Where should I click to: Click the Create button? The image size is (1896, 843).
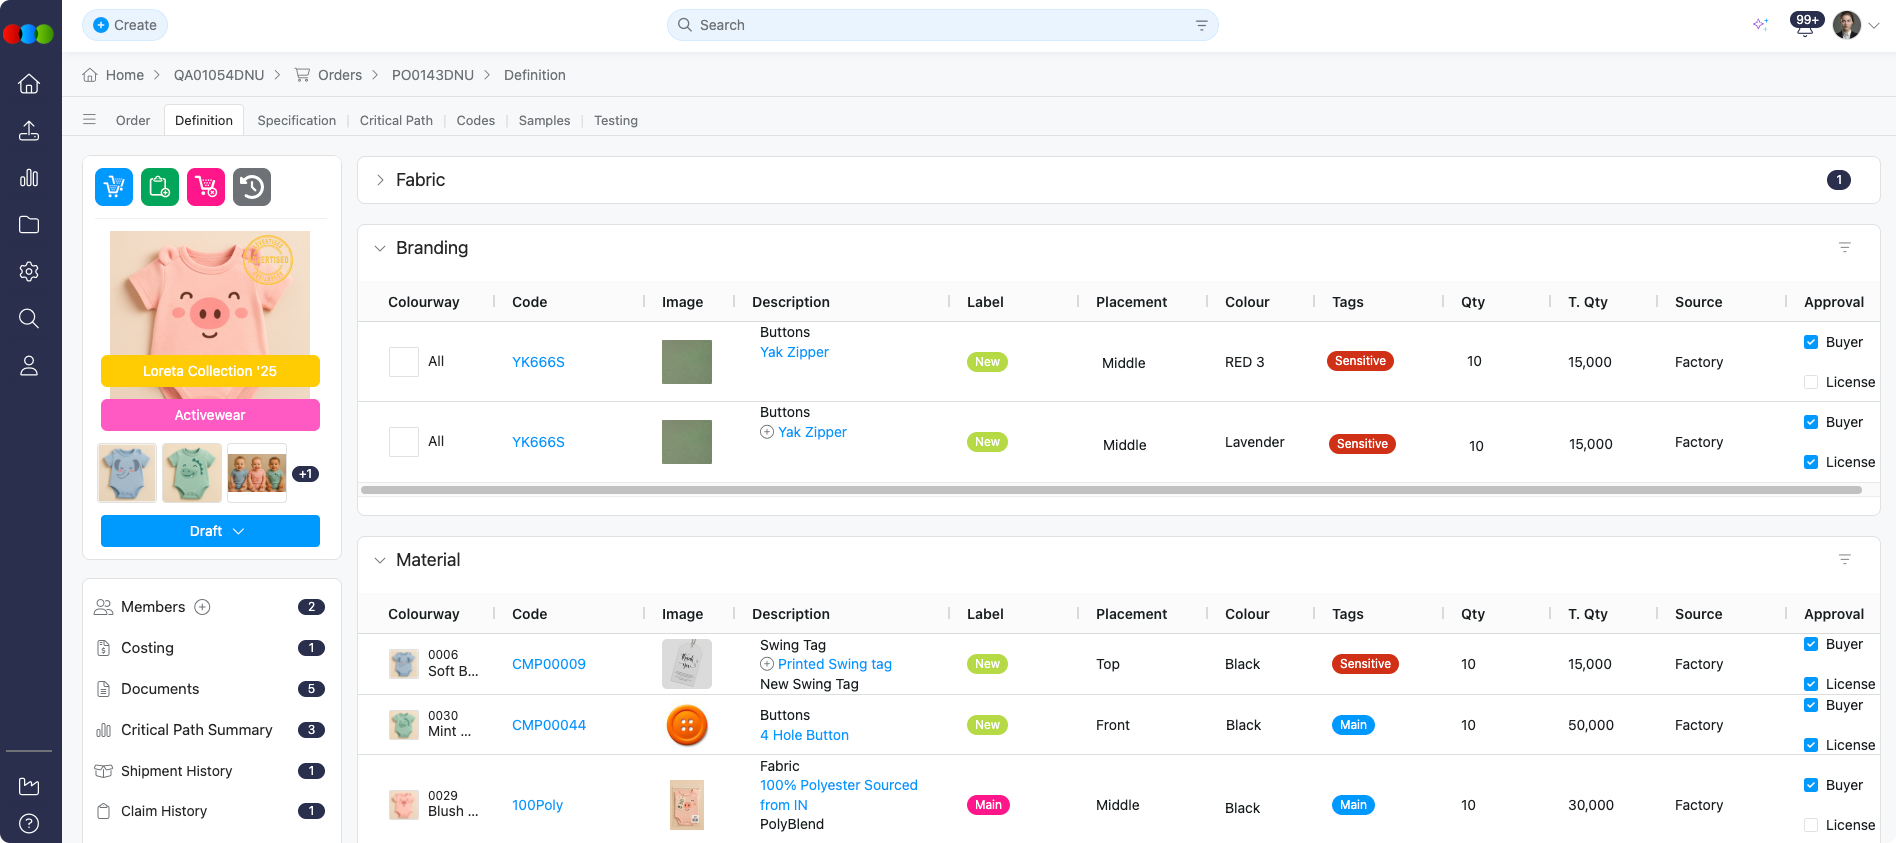[x=125, y=25]
